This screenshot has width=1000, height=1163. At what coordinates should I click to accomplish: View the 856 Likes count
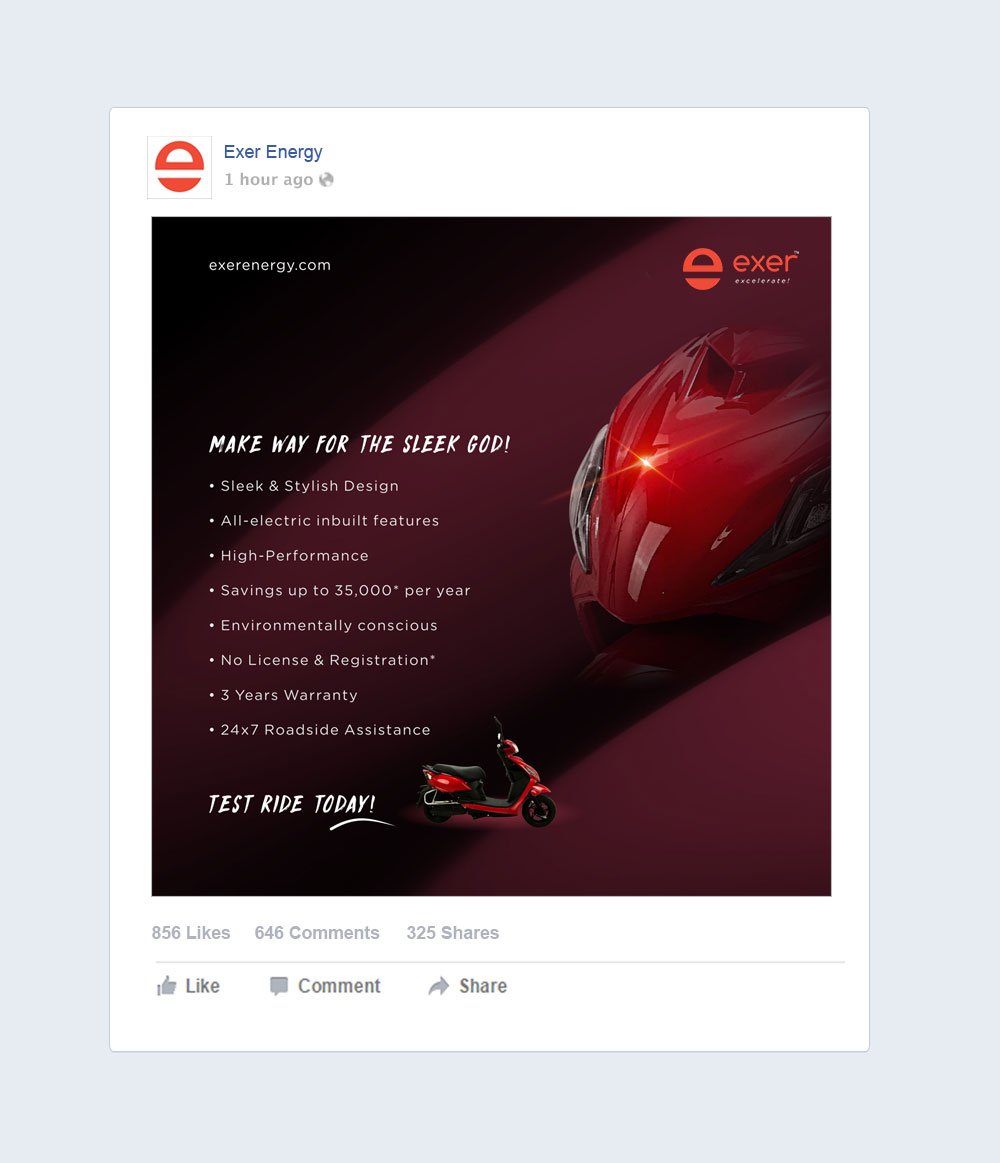(x=191, y=932)
